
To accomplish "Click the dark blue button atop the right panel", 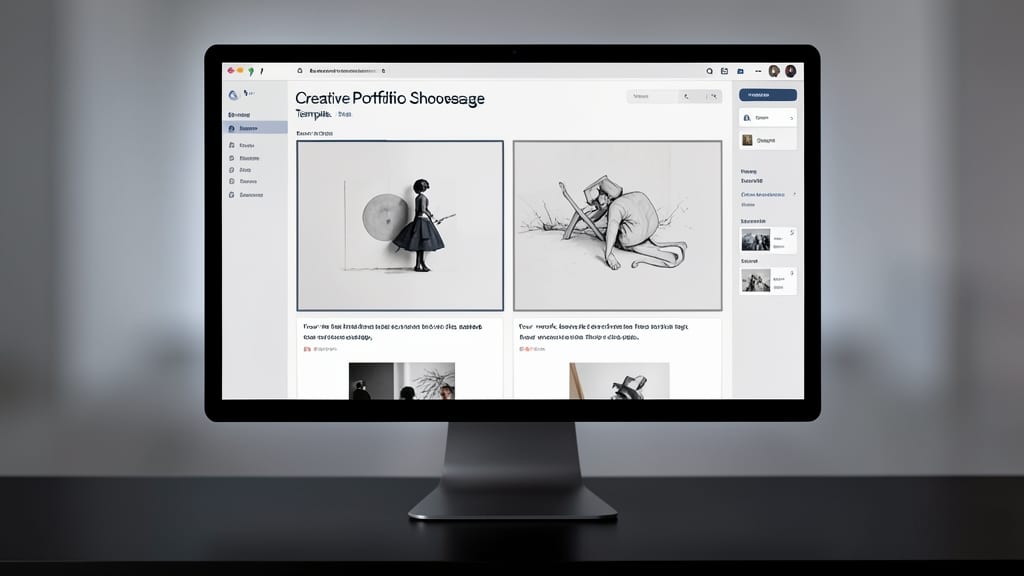I will 767,95.
